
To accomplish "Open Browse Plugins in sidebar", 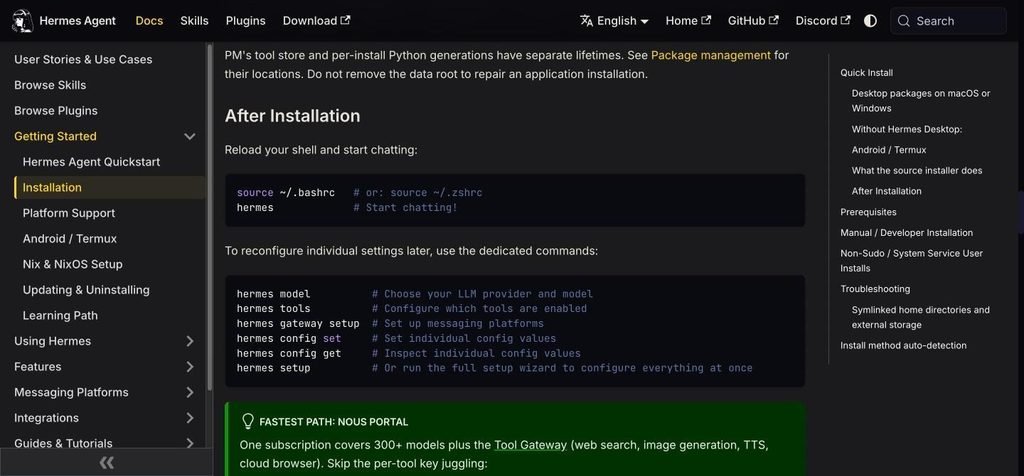I will point(56,111).
